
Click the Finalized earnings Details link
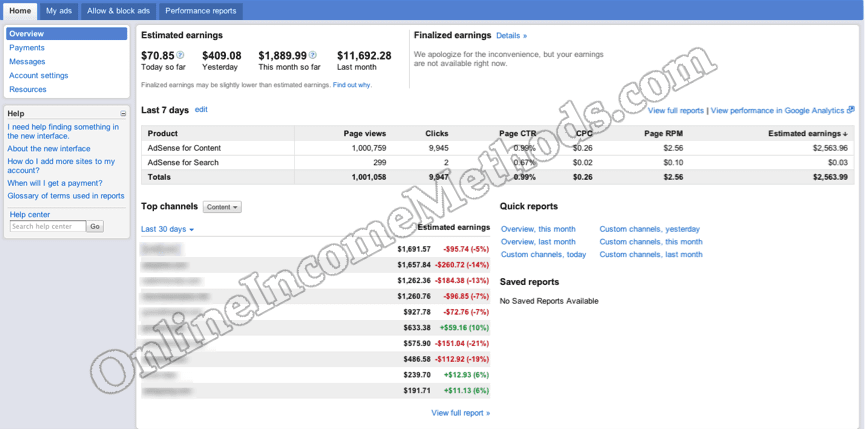(x=511, y=36)
